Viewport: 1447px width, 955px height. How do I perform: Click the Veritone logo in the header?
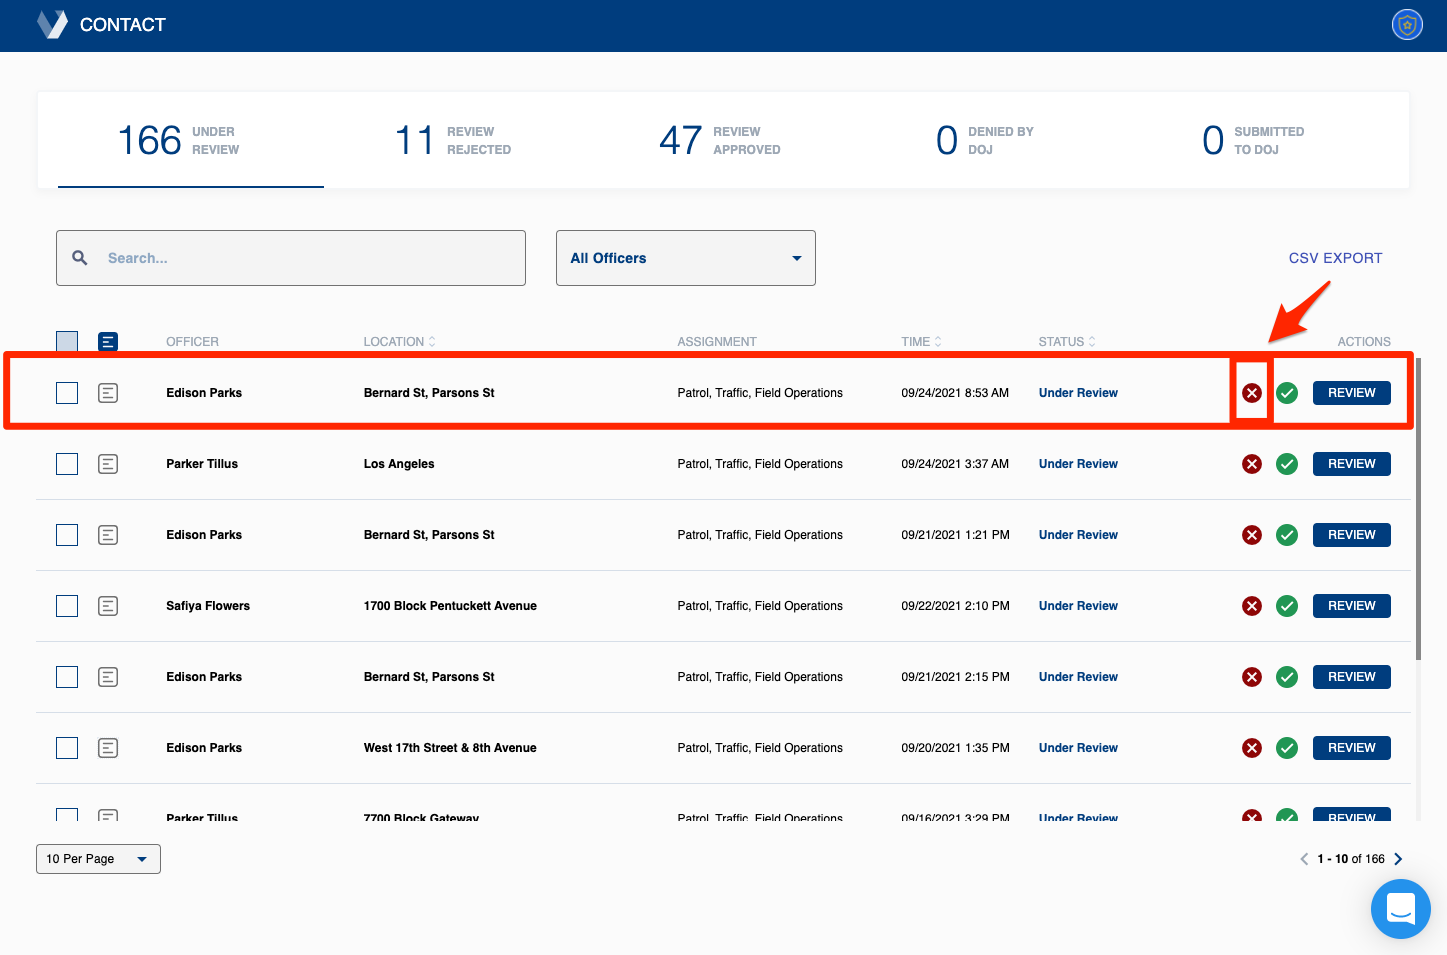(x=51, y=24)
